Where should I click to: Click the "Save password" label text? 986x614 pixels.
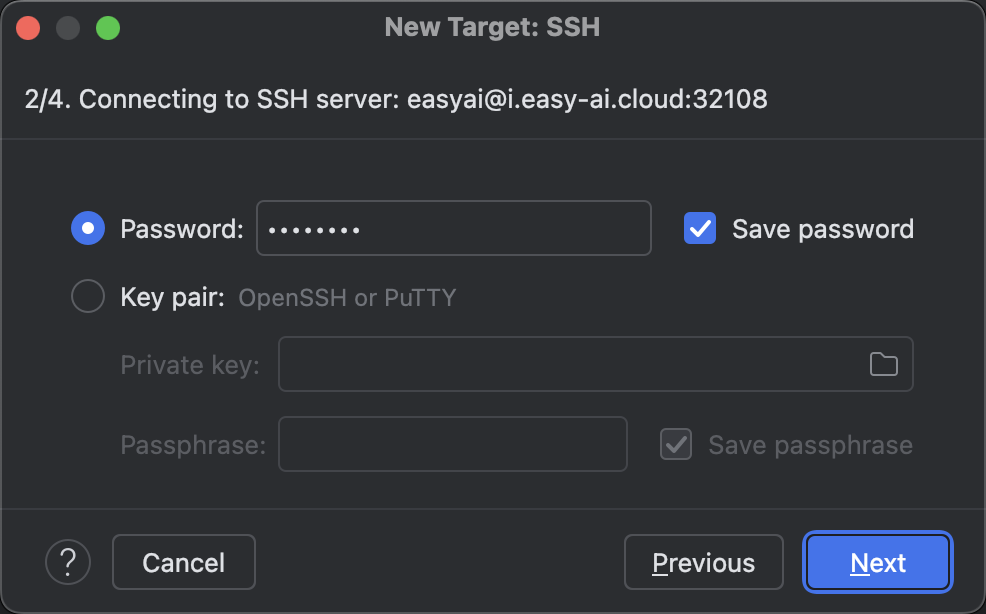point(823,229)
